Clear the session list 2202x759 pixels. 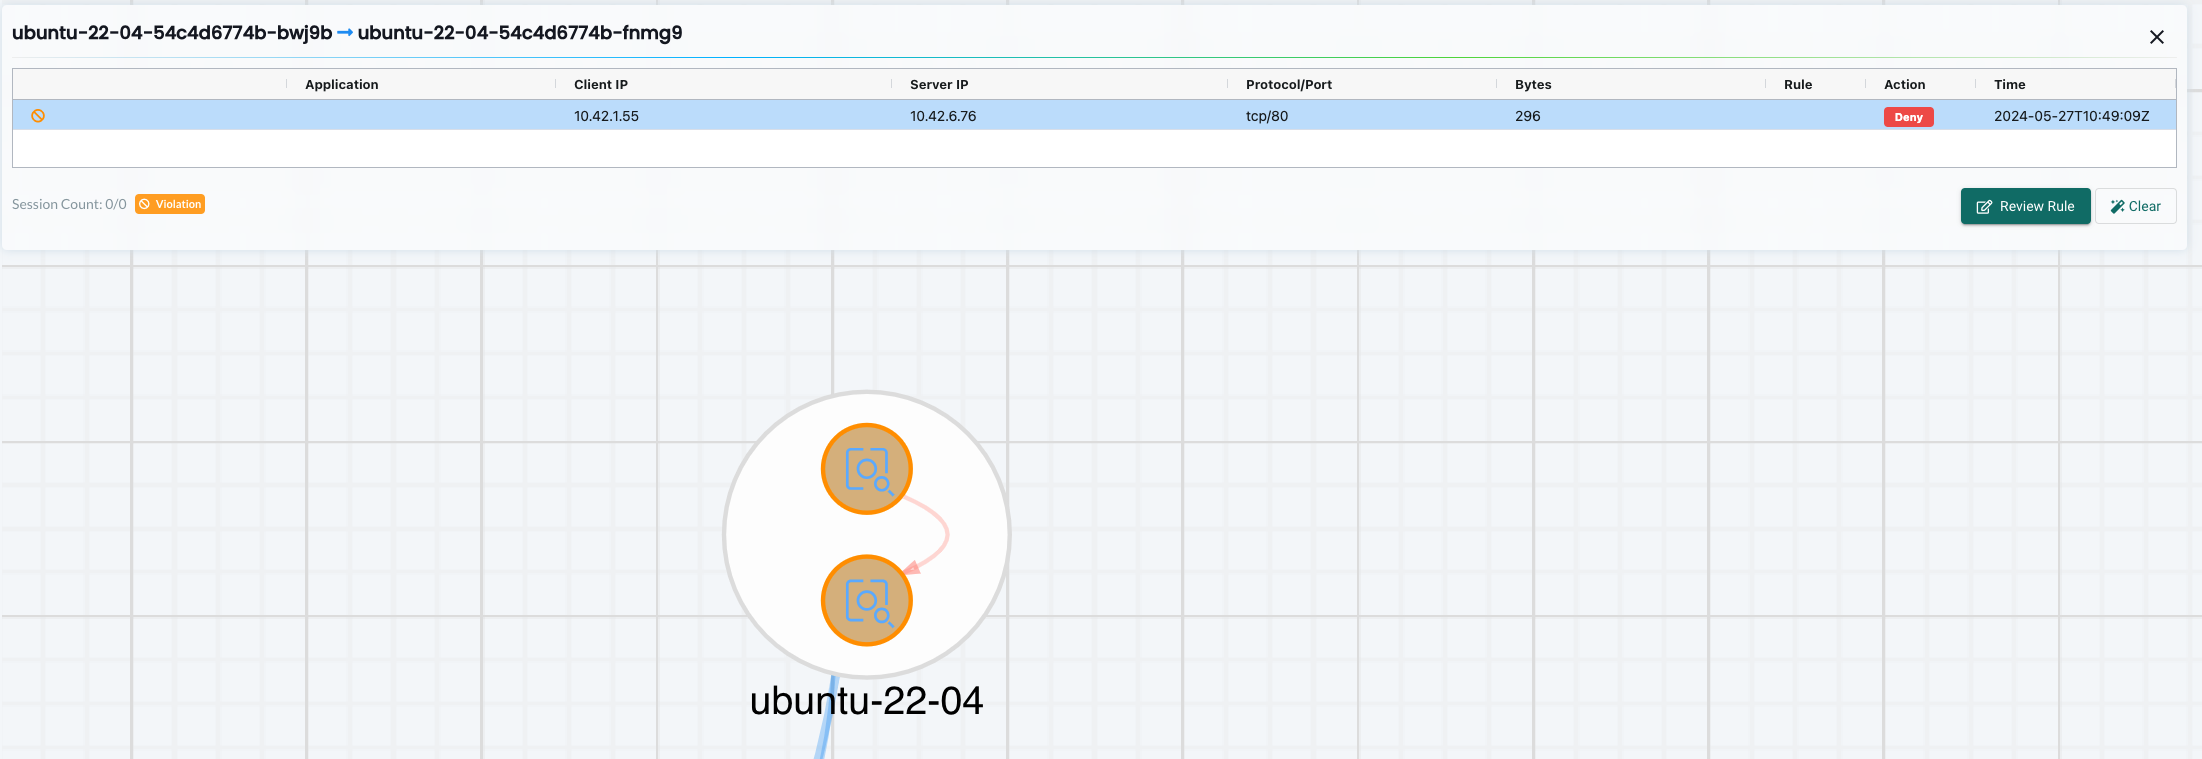[x=2136, y=206]
